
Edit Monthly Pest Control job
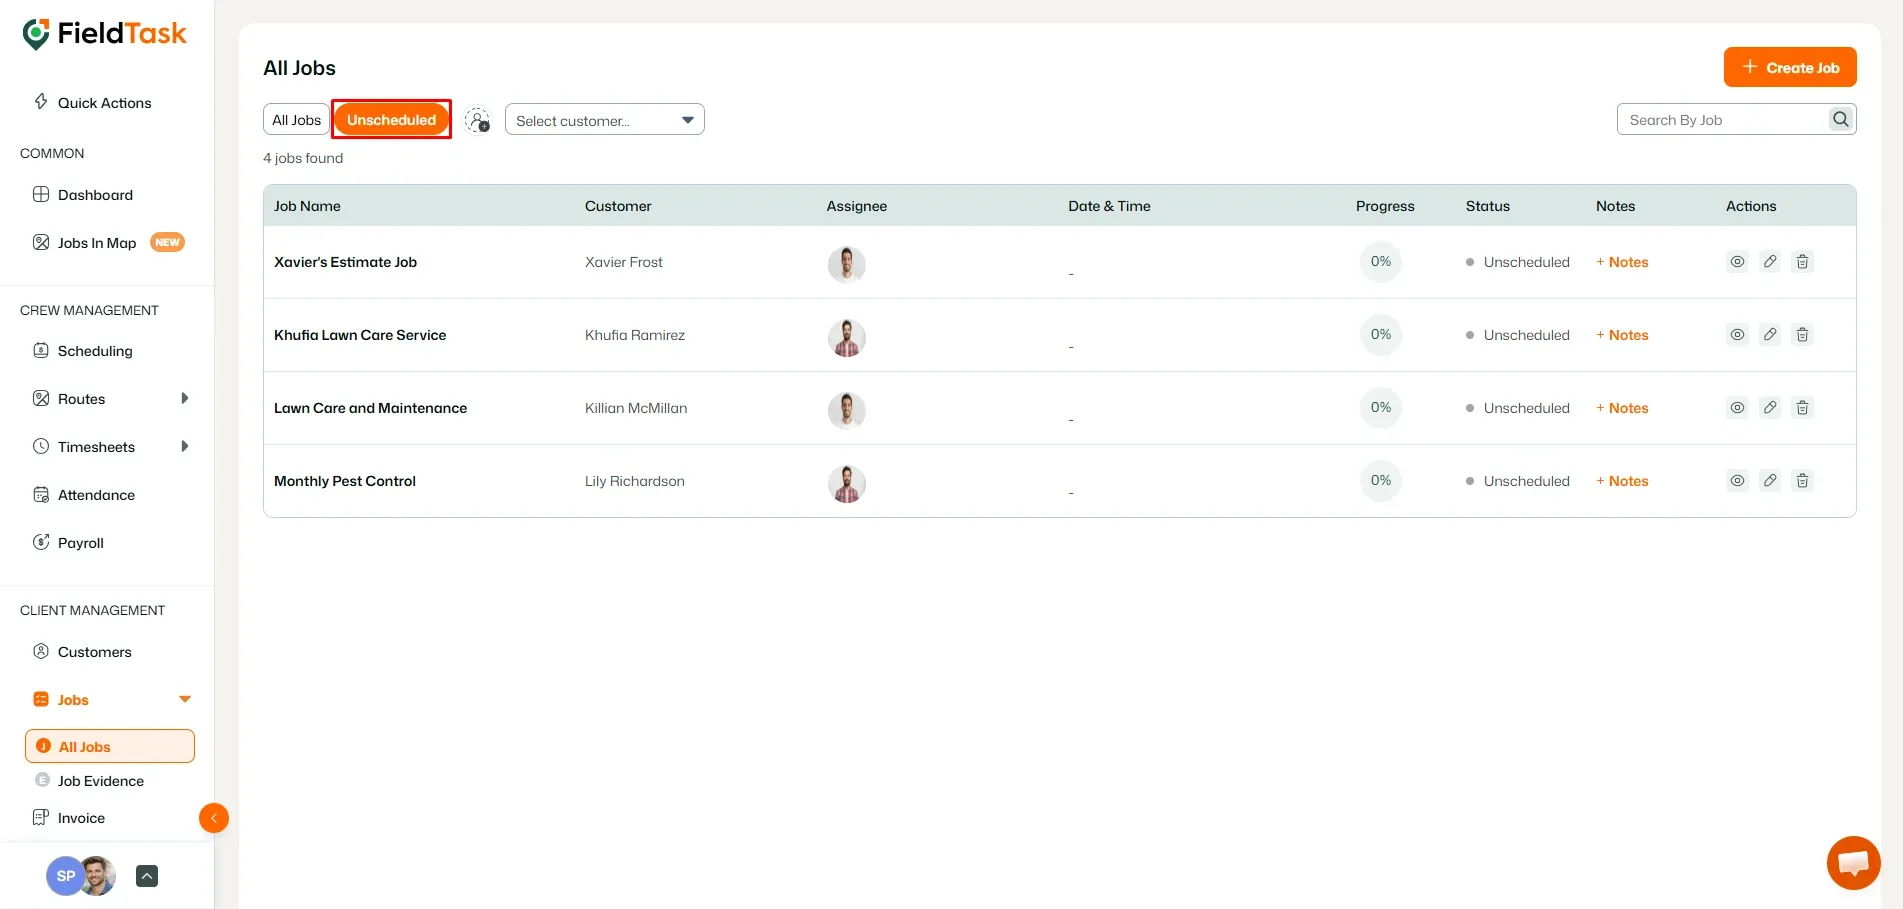[x=1770, y=481]
